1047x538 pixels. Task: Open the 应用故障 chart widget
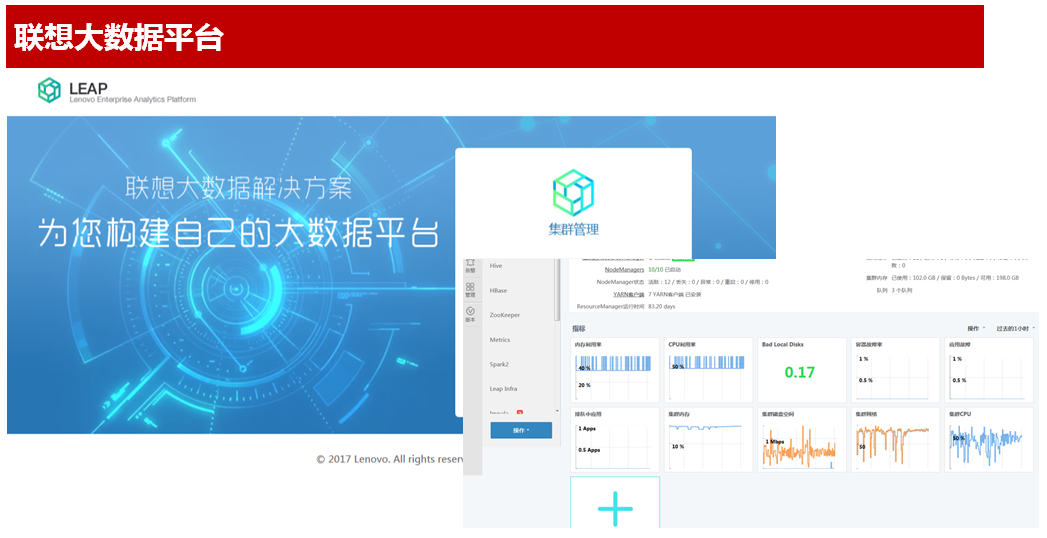(989, 370)
